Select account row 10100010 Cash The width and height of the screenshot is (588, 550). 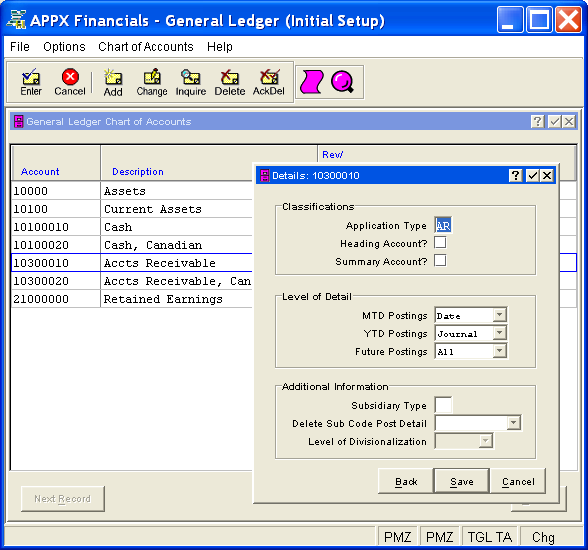(132, 227)
